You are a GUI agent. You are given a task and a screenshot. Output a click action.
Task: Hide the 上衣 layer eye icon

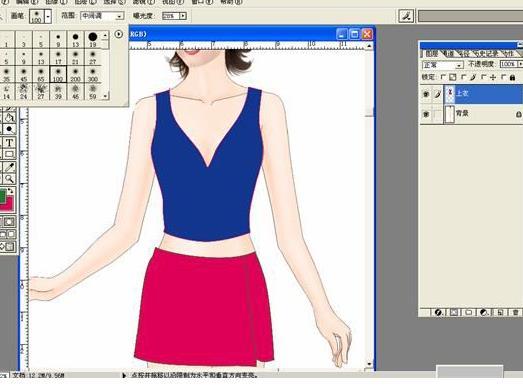tap(426, 94)
